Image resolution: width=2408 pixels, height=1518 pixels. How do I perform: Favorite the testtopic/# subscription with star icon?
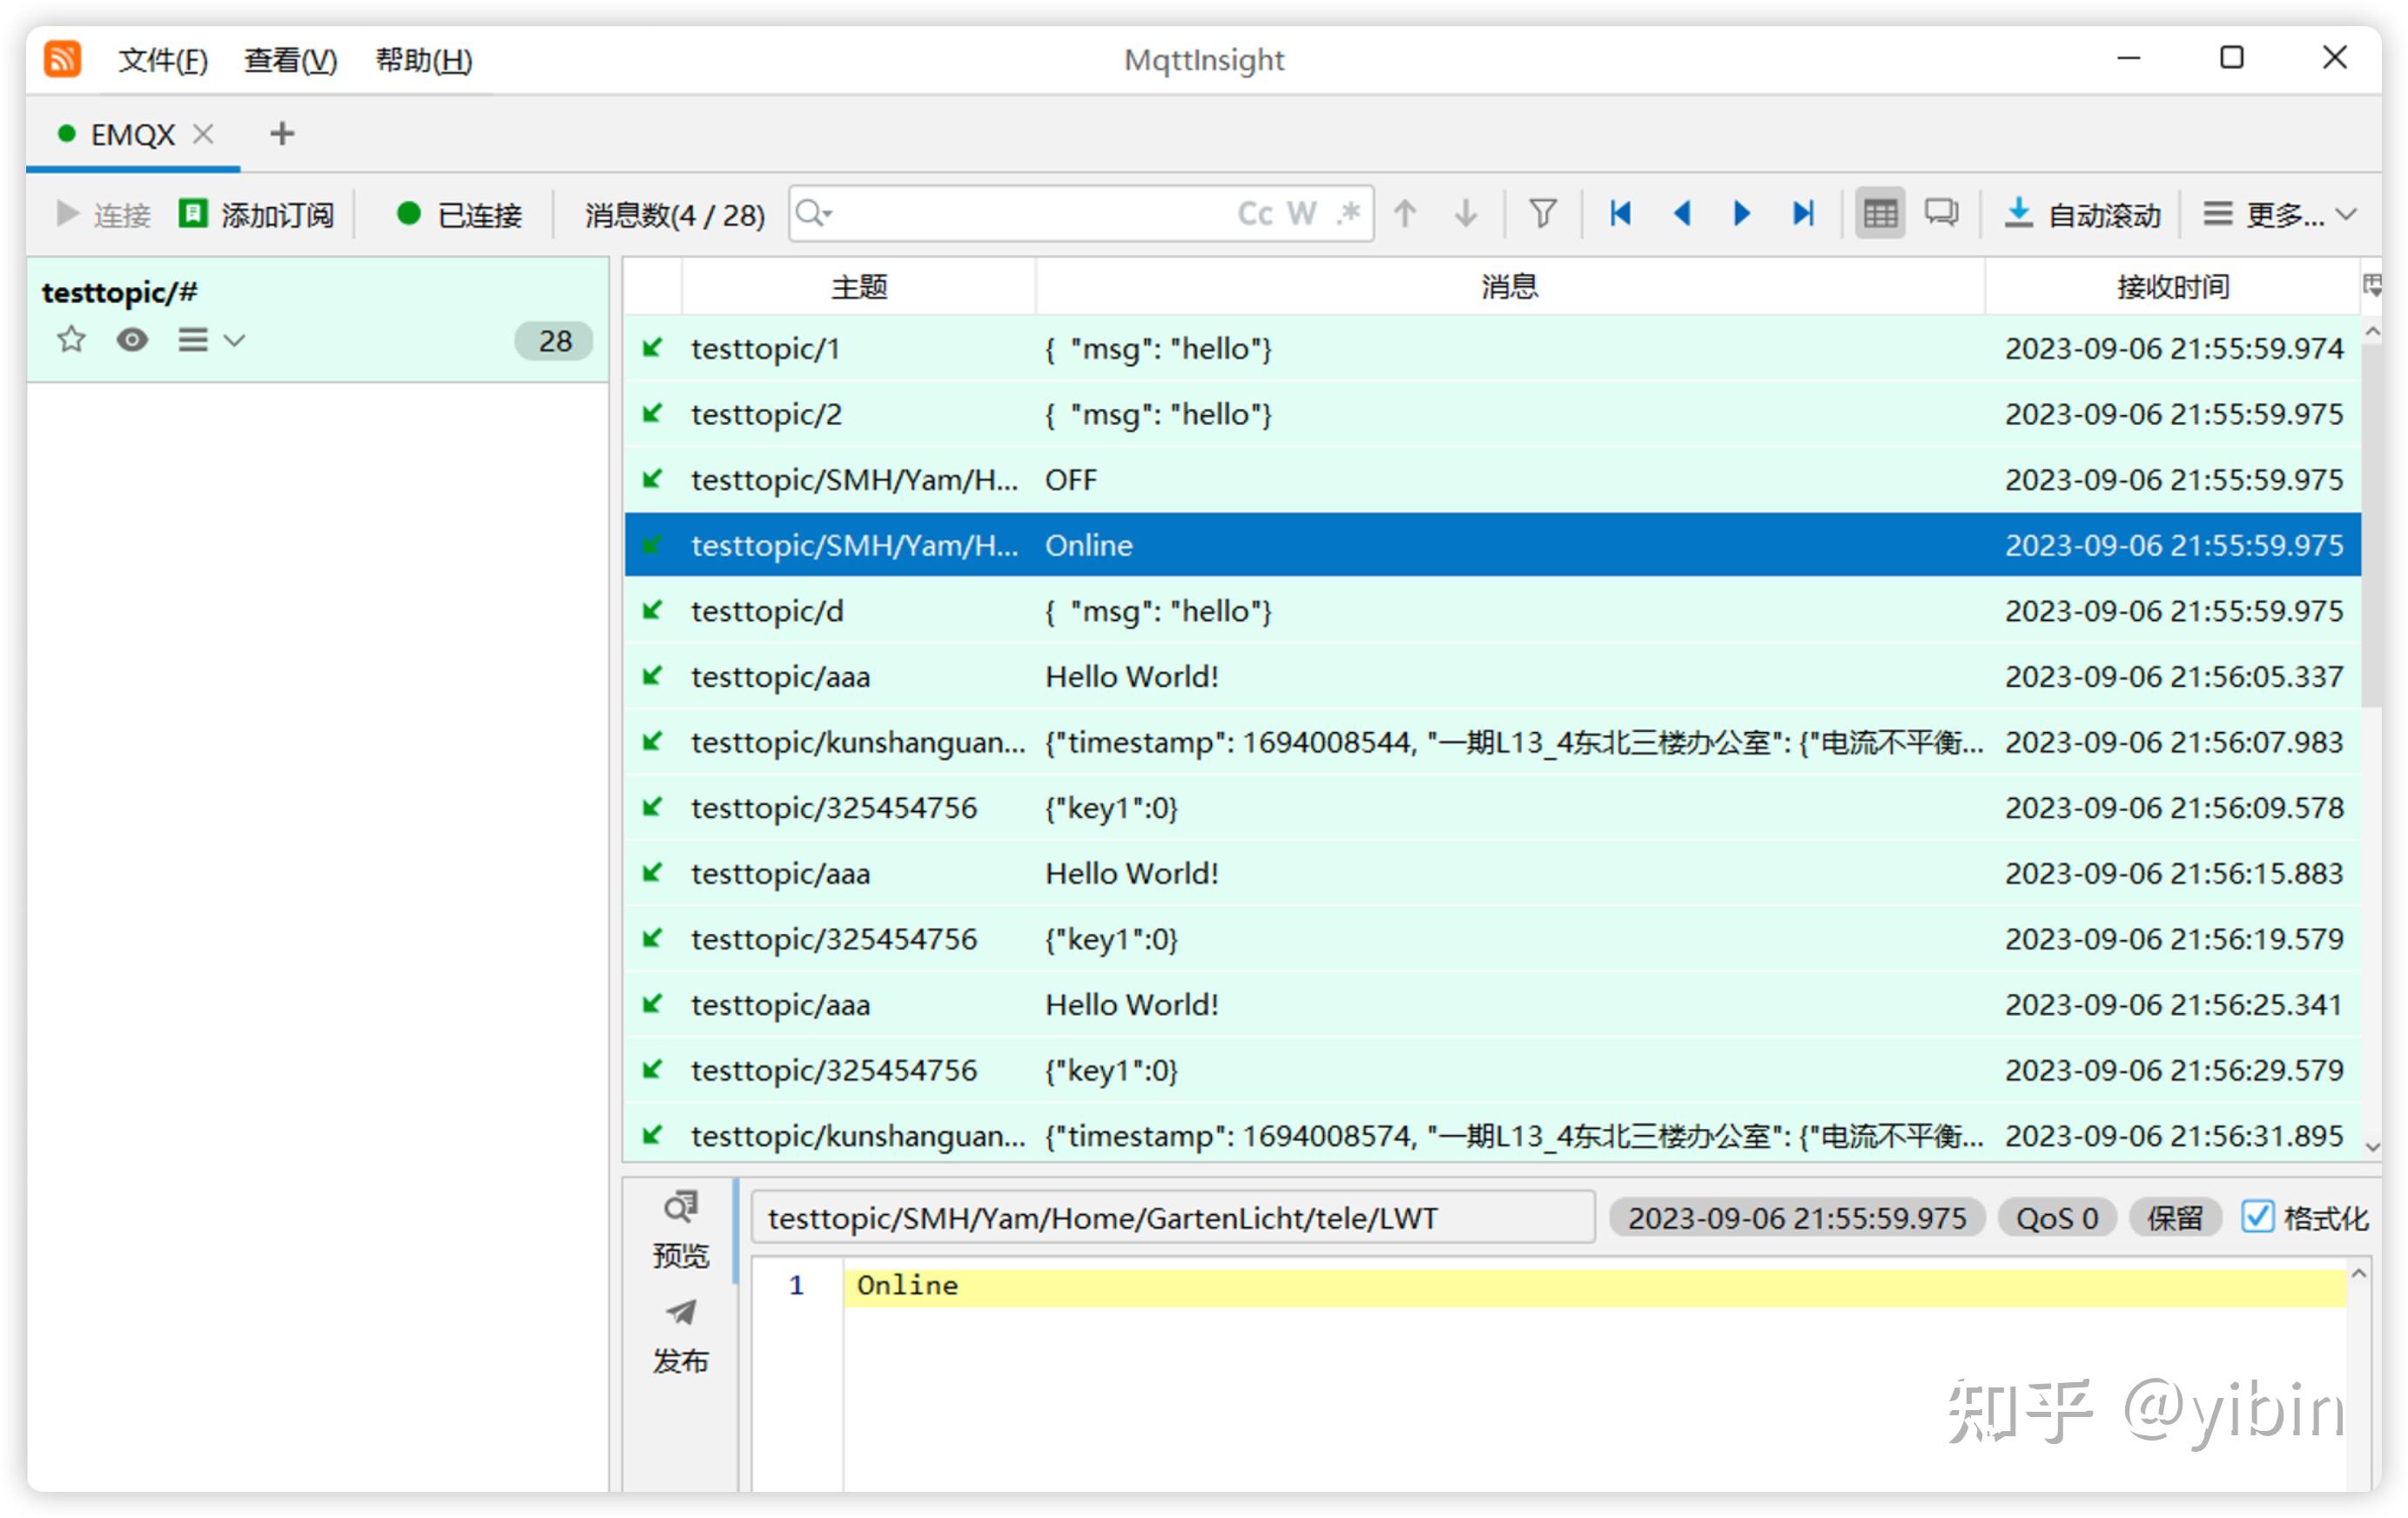pos(70,340)
